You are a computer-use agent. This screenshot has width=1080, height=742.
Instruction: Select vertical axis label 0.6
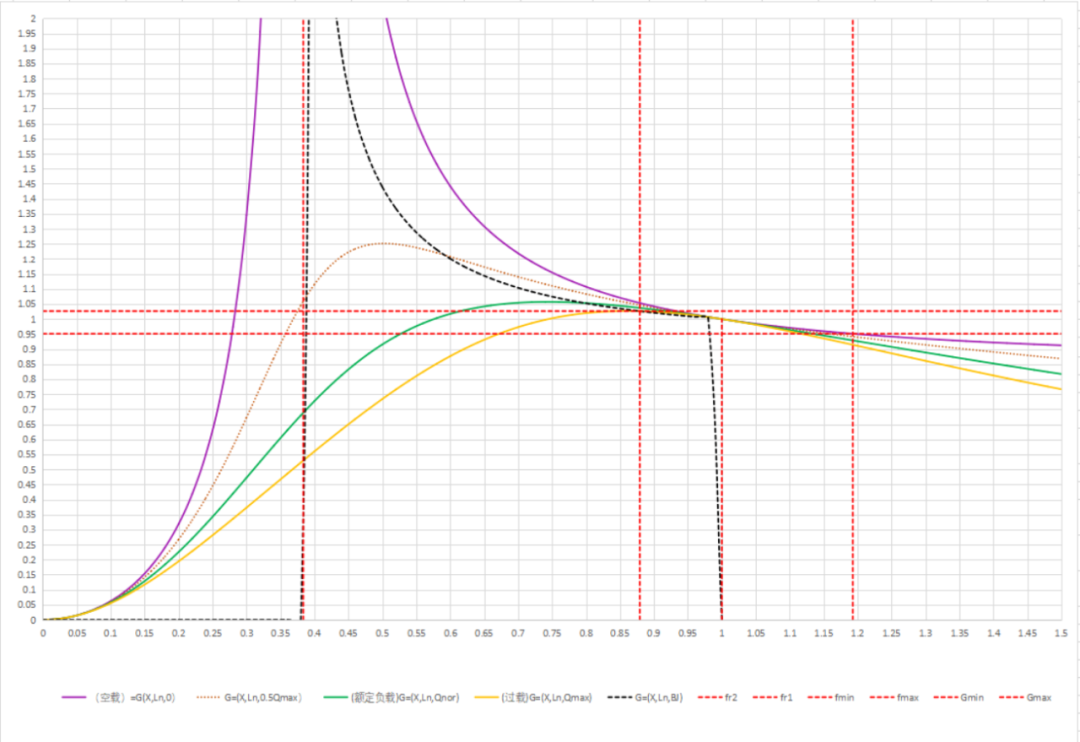pos(30,440)
